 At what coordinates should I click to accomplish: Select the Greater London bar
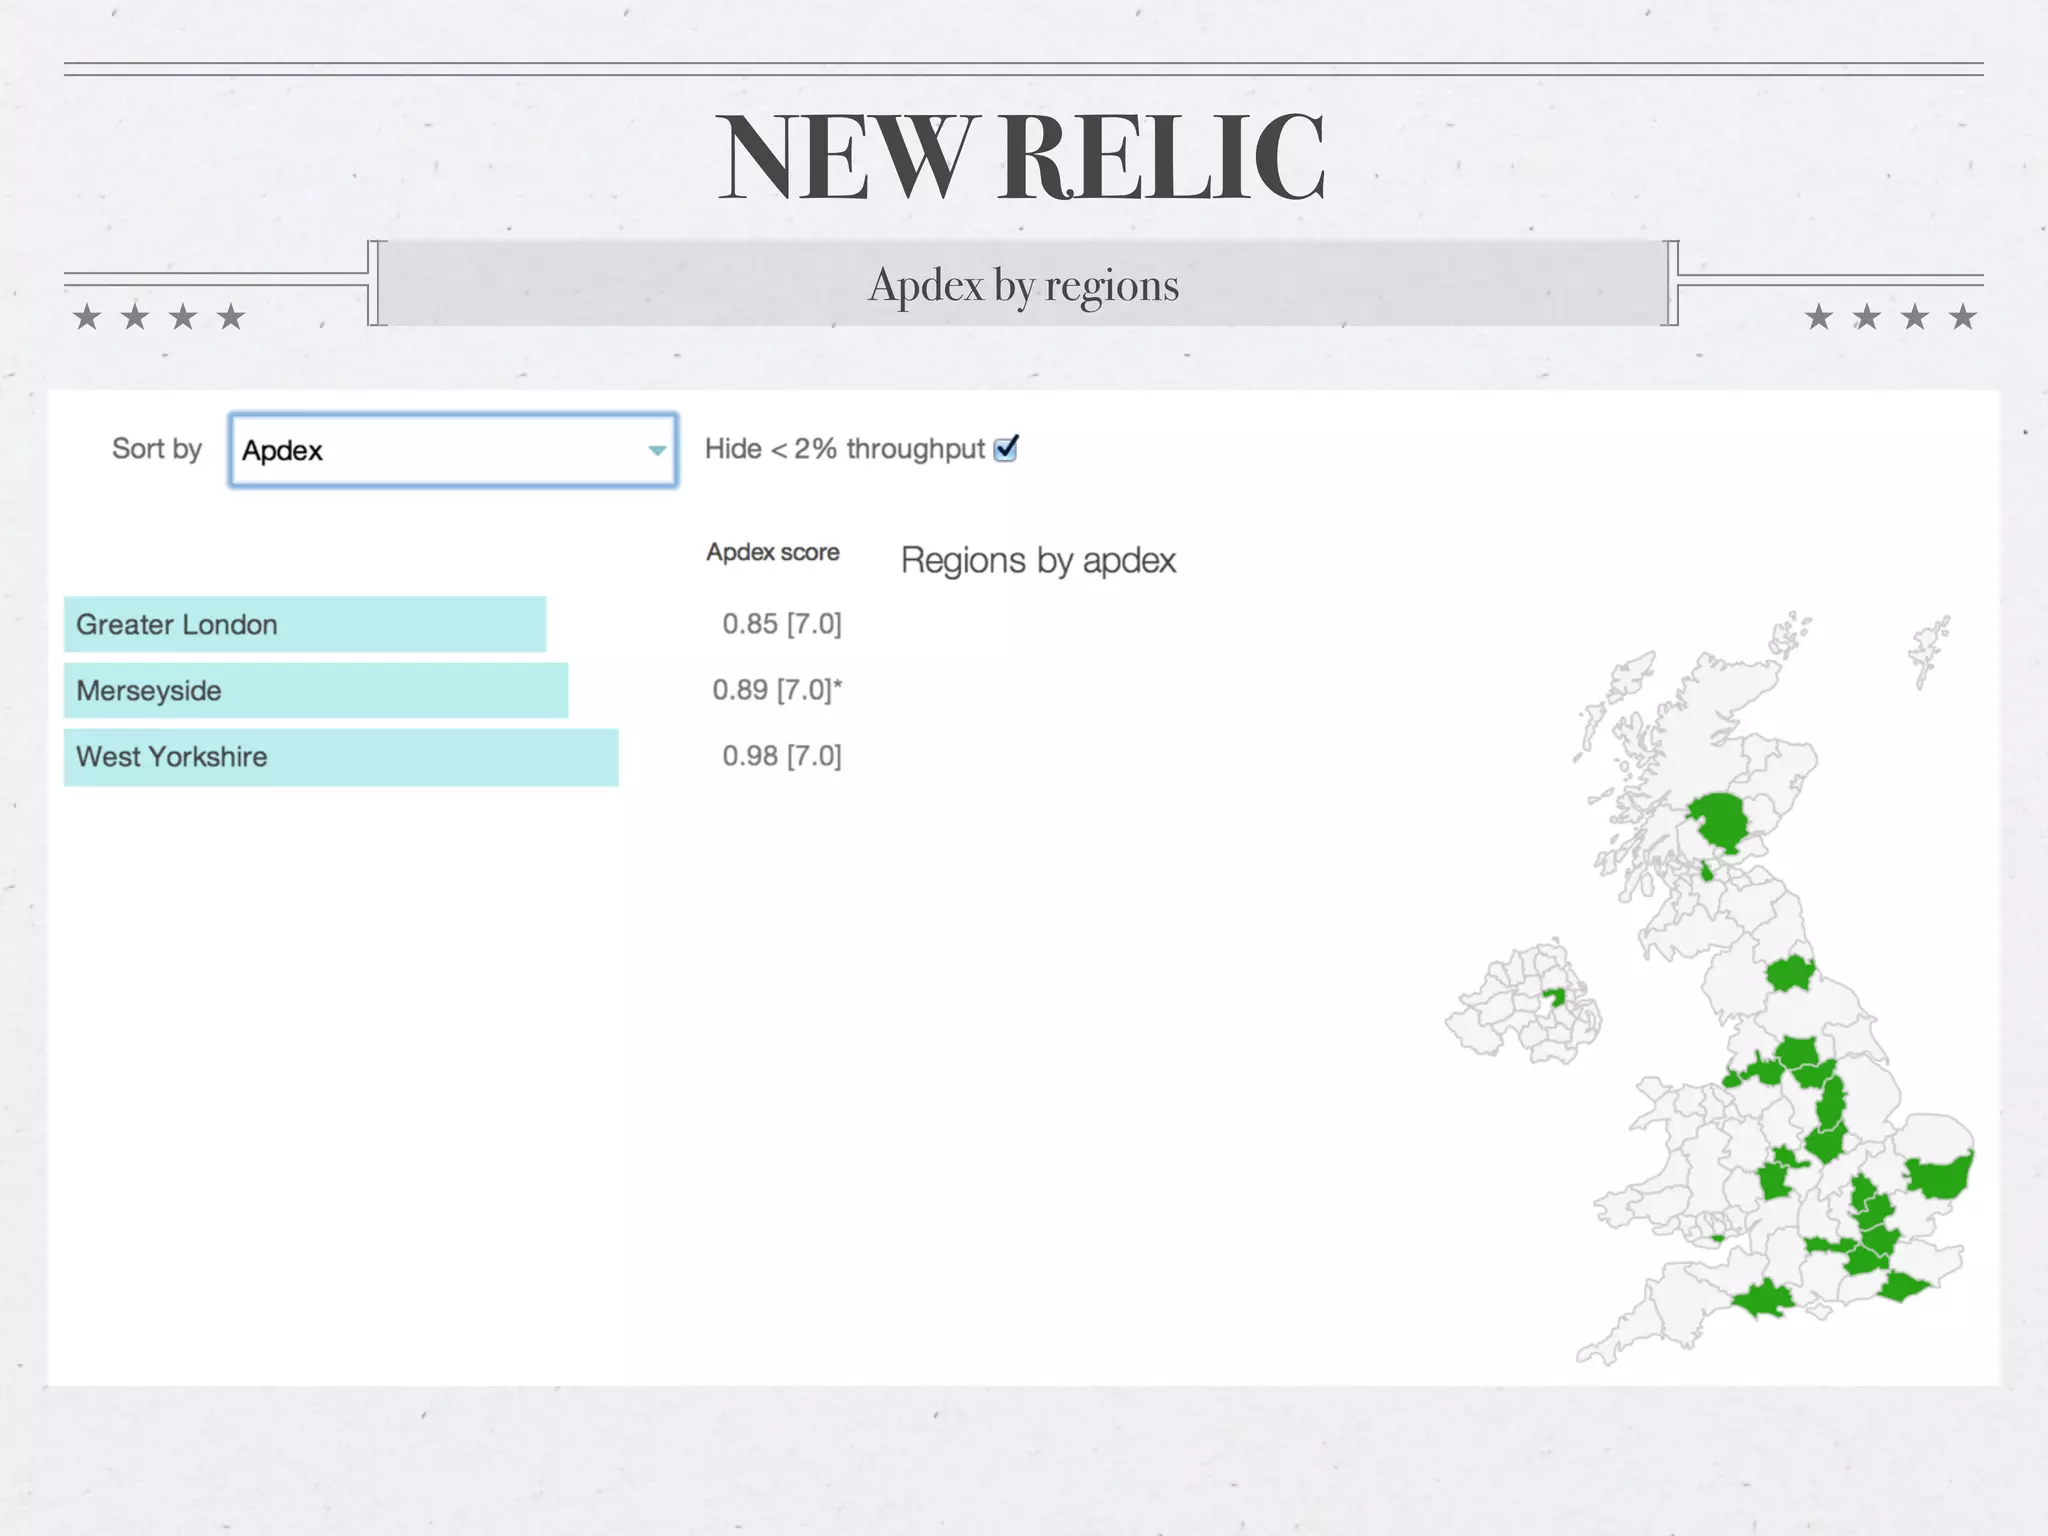(x=304, y=624)
